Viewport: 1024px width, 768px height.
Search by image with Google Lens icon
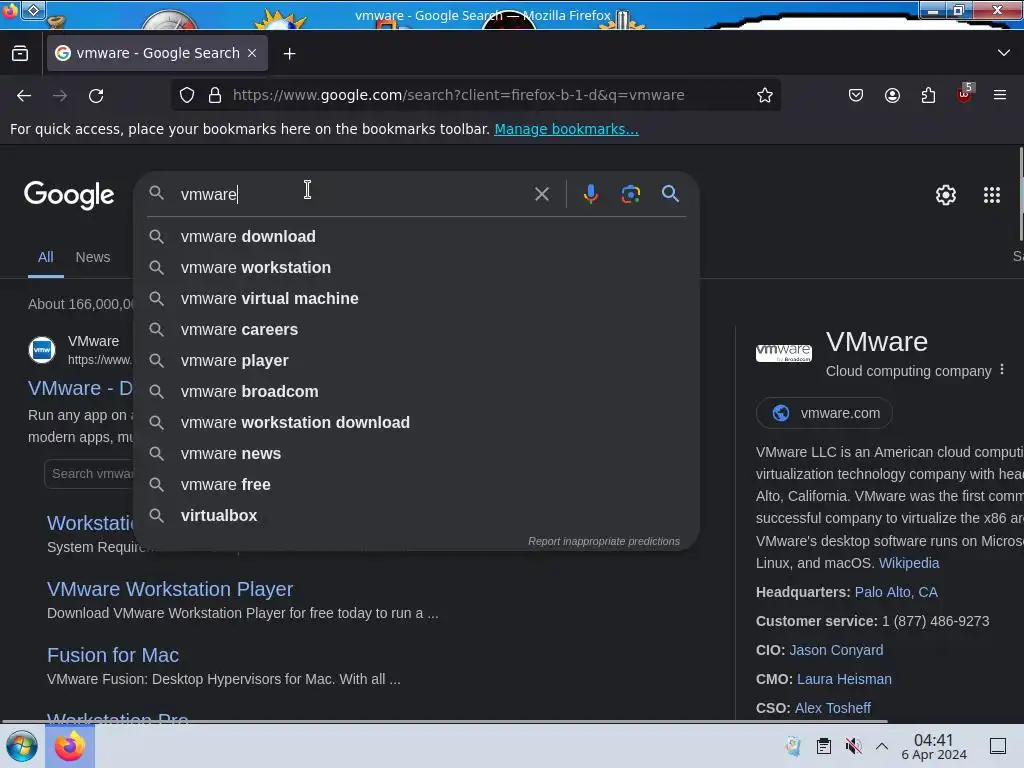630,194
